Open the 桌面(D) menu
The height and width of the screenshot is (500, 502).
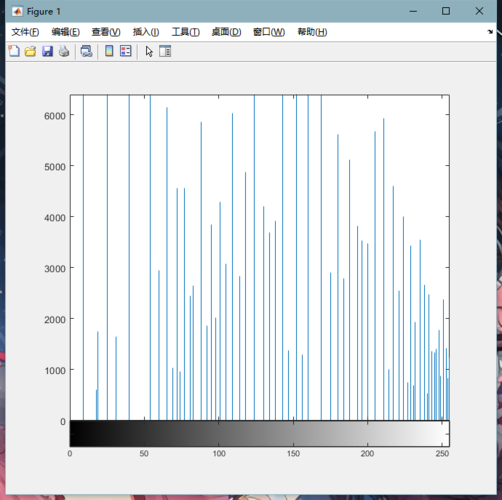point(226,32)
